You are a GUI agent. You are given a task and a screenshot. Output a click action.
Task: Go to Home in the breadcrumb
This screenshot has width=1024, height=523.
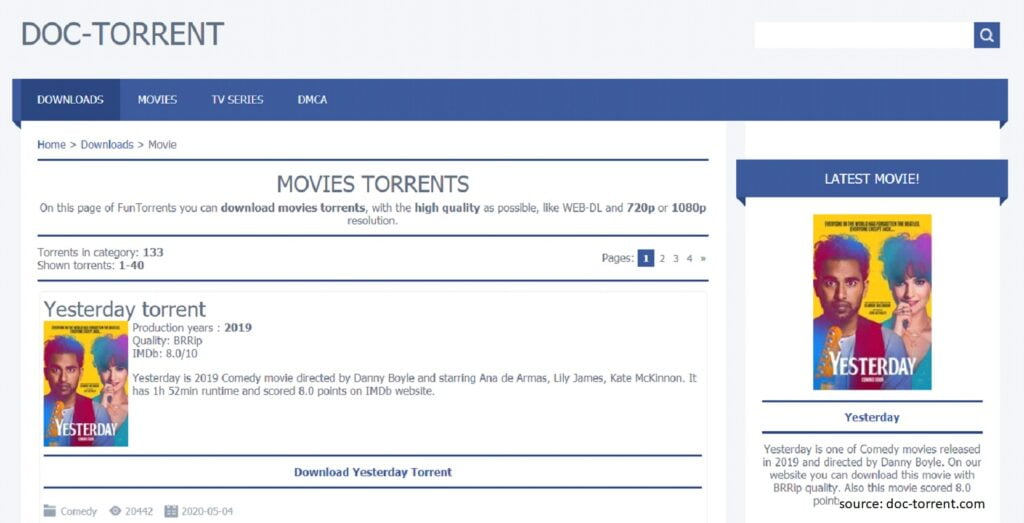point(51,144)
